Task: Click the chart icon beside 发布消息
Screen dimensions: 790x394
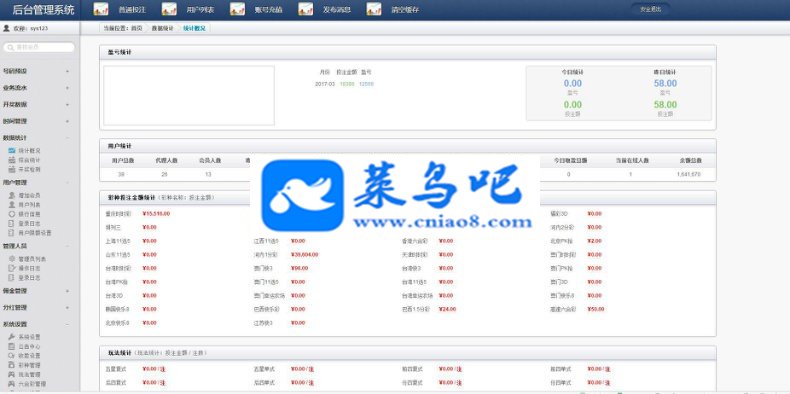Action: tap(306, 9)
